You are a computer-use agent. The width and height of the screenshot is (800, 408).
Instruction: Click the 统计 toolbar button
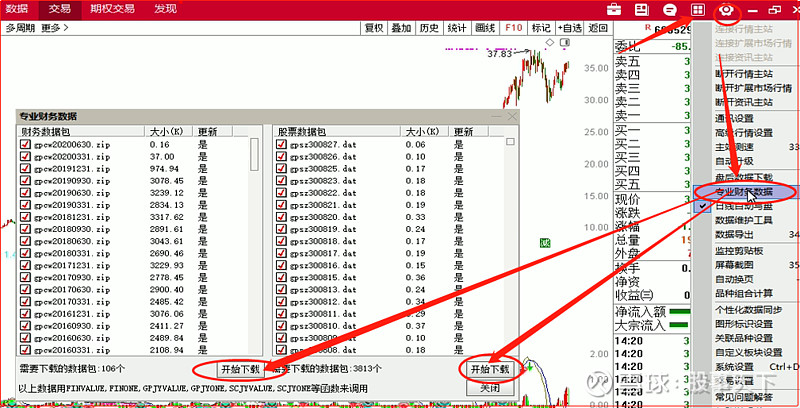(457, 28)
